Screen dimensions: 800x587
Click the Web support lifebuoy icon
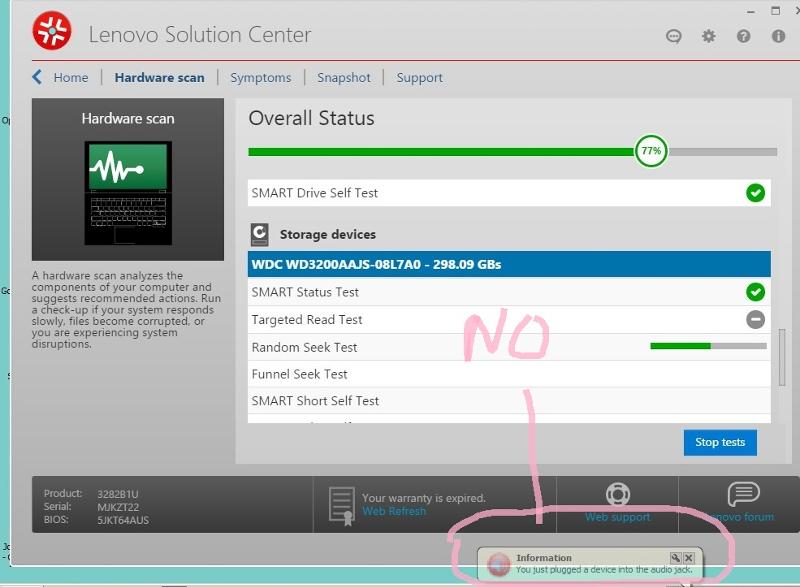pyautogui.click(x=618, y=494)
